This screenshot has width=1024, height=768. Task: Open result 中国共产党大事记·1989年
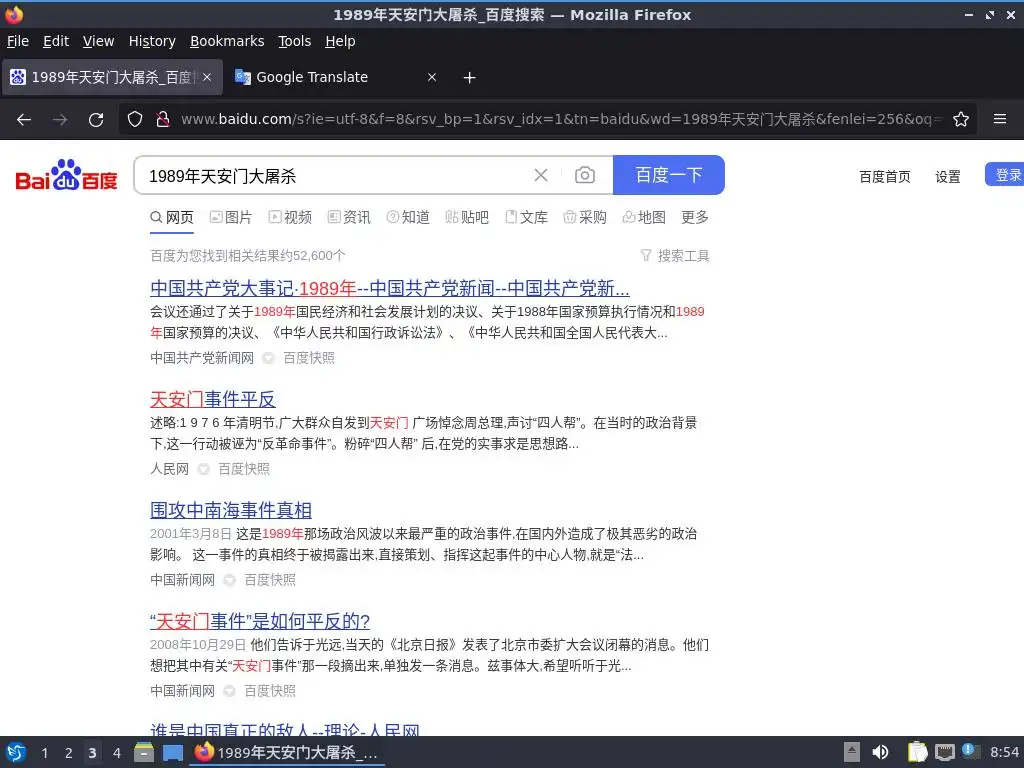coord(390,288)
